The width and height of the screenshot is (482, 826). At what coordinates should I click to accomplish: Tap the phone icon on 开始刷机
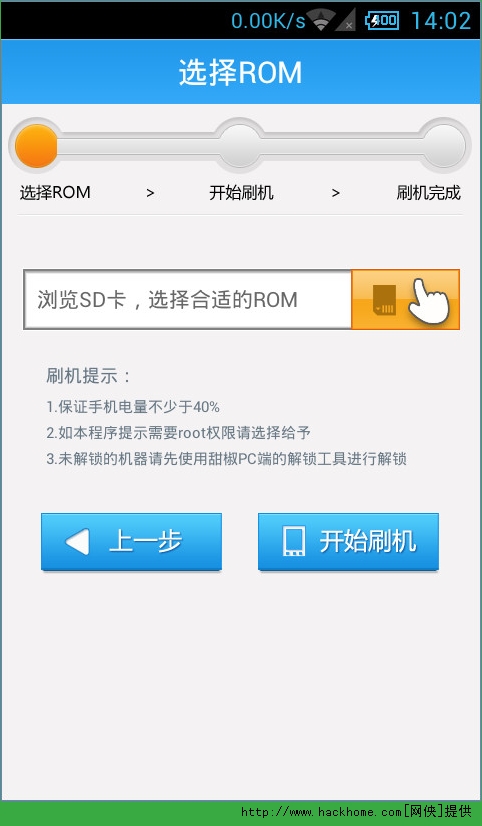(293, 542)
